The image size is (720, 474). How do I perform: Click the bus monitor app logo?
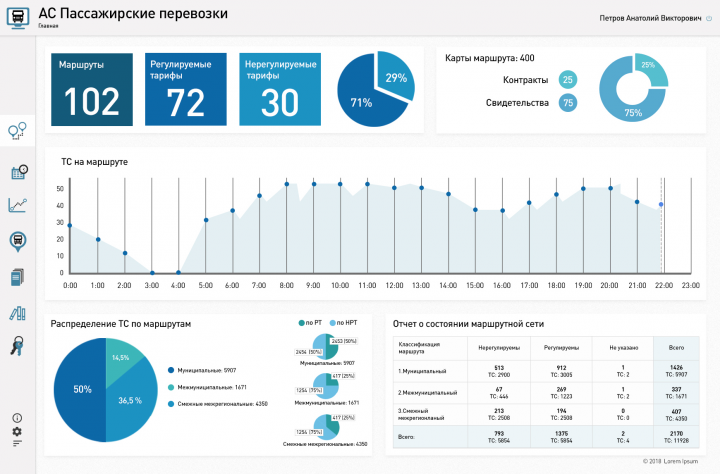pos(18,18)
